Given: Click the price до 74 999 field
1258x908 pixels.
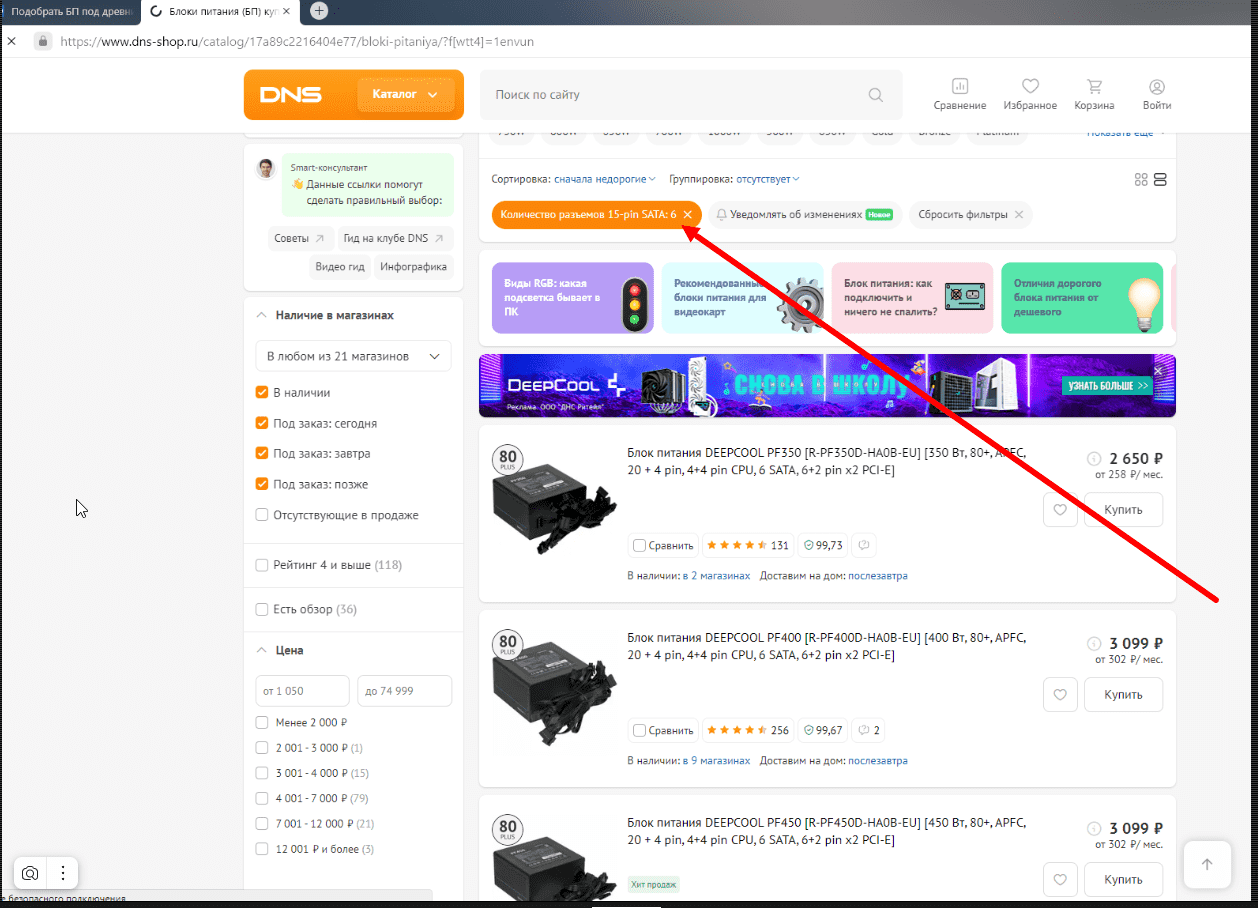Looking at the screenshot, I should tap(404, 691).
